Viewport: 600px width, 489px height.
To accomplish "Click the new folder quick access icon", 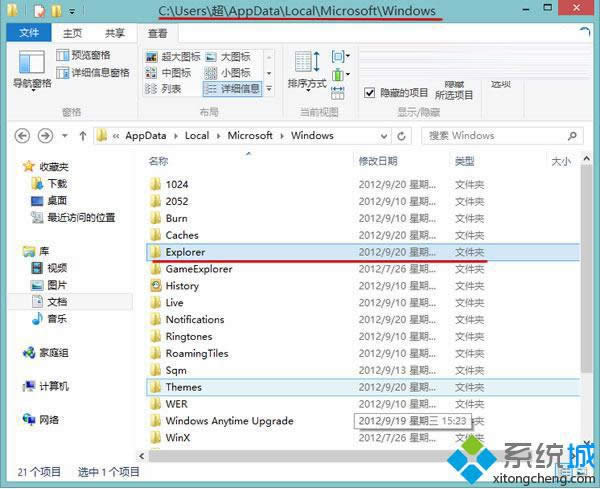I will 56,11.
